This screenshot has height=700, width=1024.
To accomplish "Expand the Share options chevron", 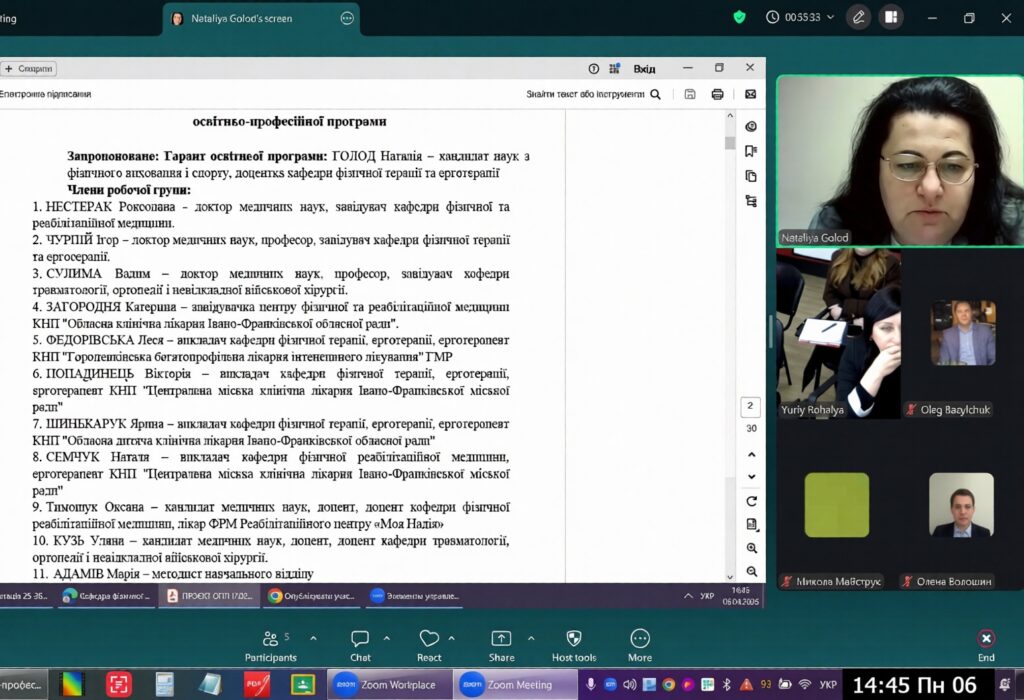I will click(530, 638).
